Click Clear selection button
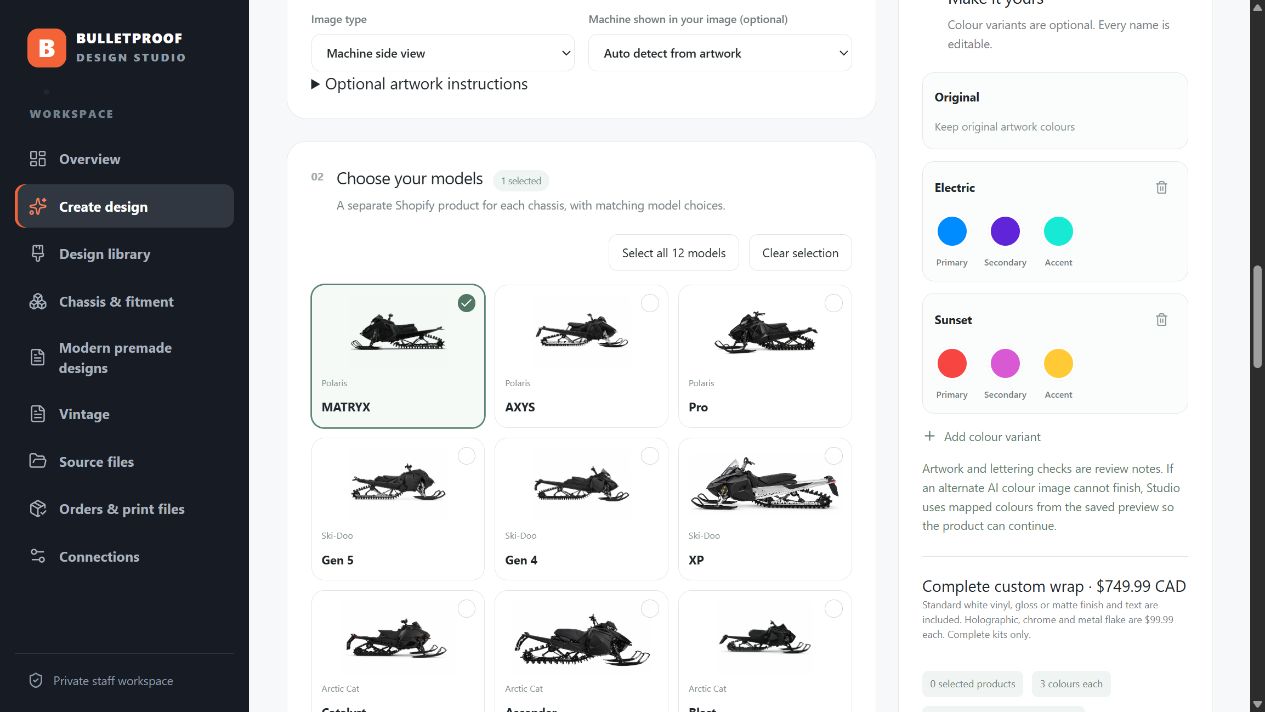 pyautogui.click(x=800, y=253)
